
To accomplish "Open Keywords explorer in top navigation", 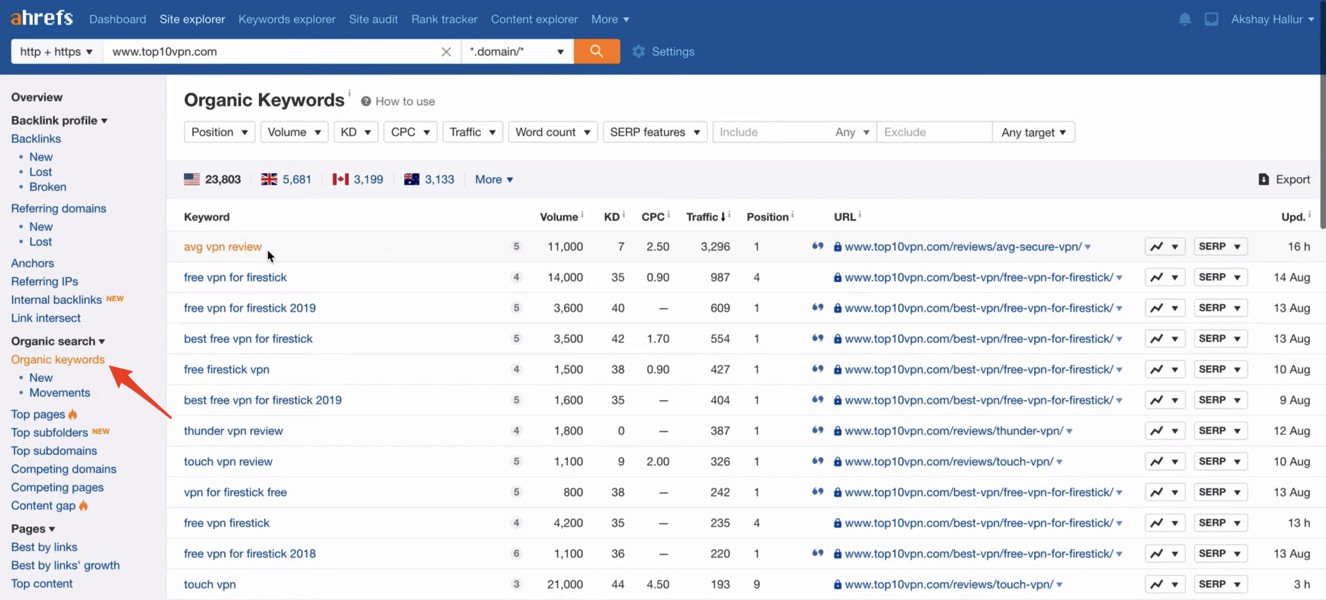I will click(x=286, y=19).
